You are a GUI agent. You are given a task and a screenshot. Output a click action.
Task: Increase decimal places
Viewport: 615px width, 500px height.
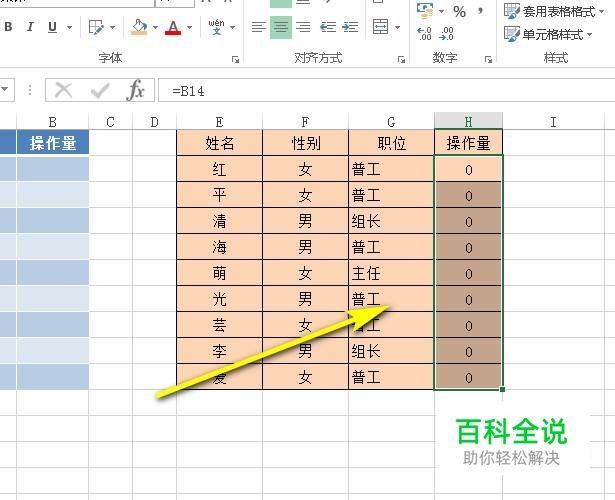click(x=424, y=34)
